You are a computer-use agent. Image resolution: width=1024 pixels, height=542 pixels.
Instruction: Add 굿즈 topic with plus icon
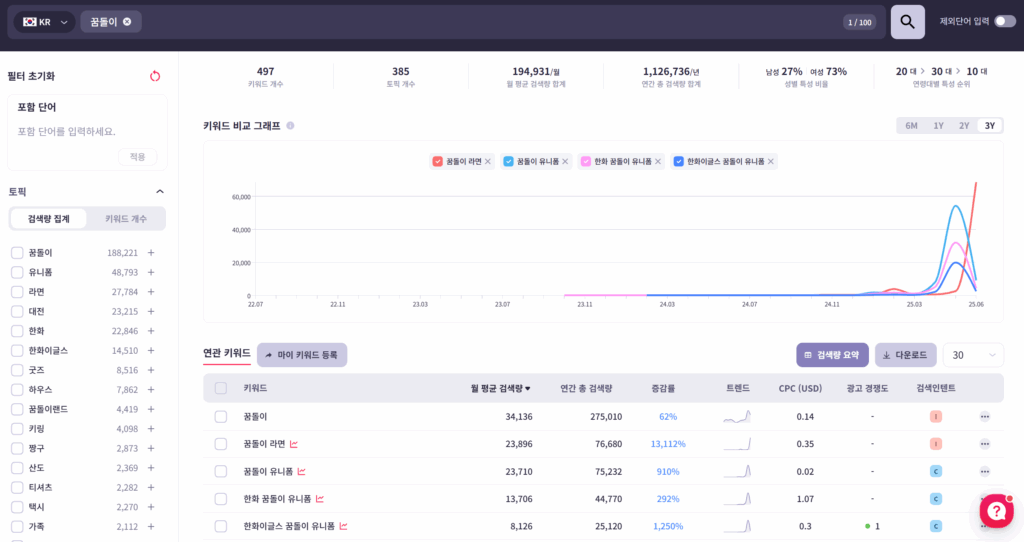click(x=151, y=370)
